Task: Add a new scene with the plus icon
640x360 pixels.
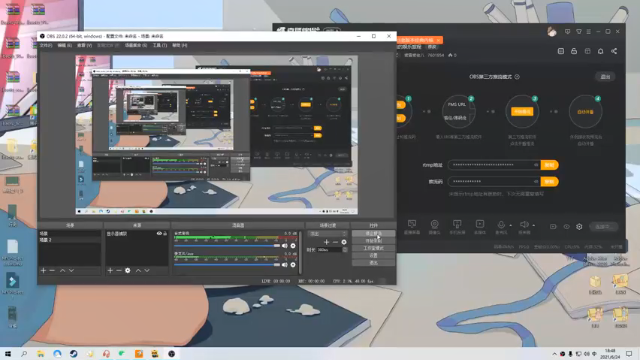Action: click(x=43, y=271)
